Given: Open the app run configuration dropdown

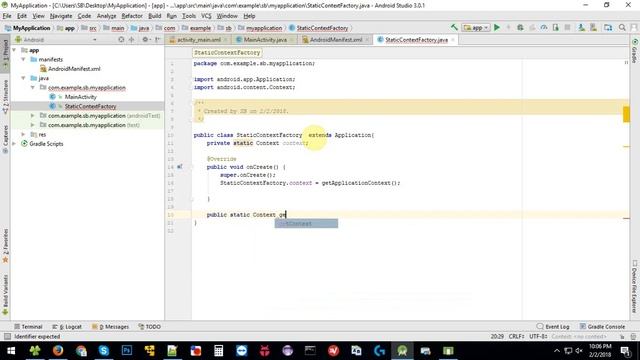Looking at the screenshot, I should click(476, 27).
